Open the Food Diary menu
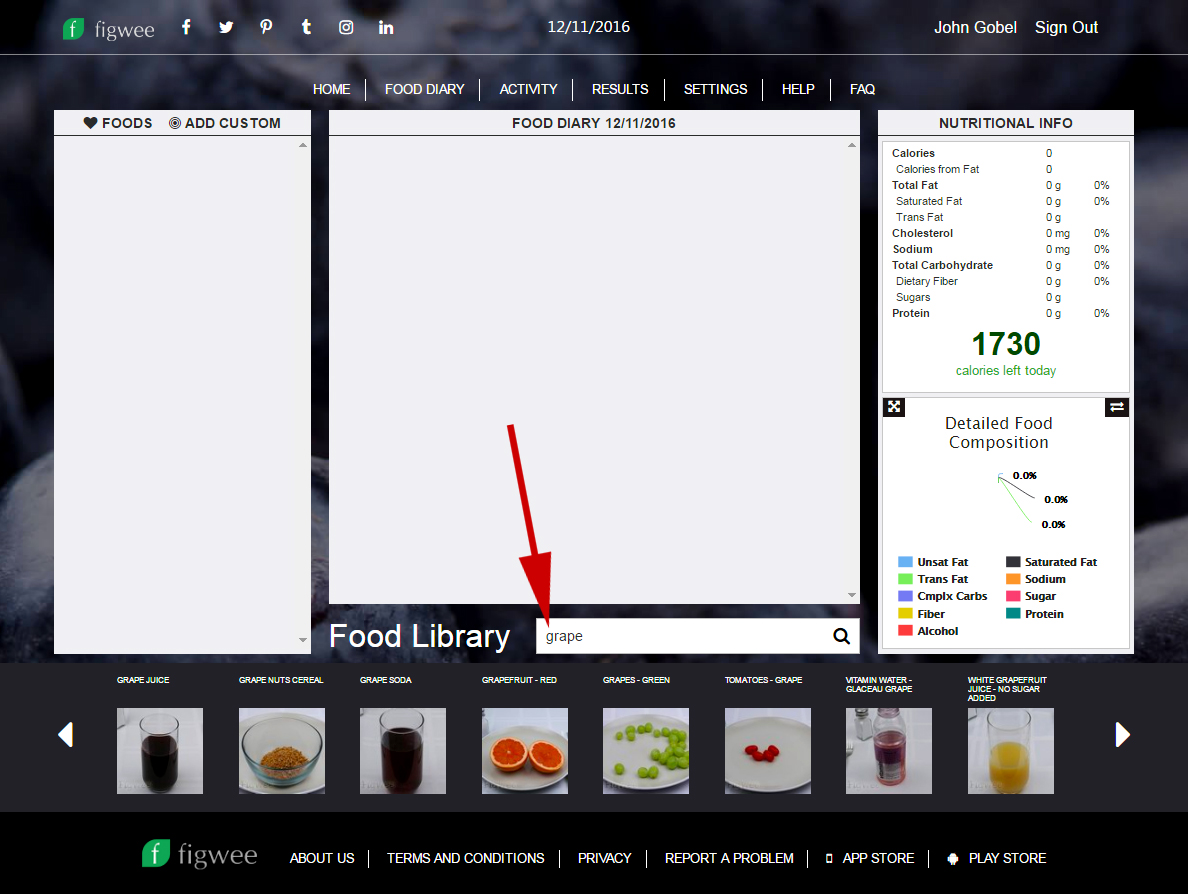The image size is (1188, 894). click(424, 89)
